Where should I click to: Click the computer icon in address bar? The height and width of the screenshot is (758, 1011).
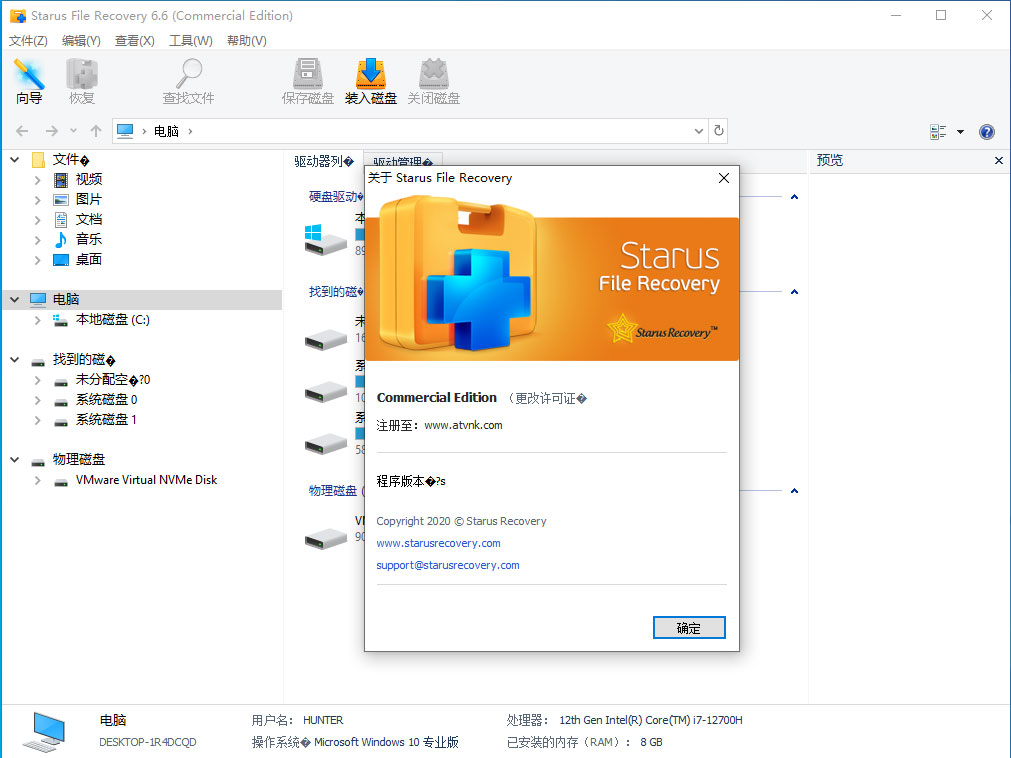125,131
